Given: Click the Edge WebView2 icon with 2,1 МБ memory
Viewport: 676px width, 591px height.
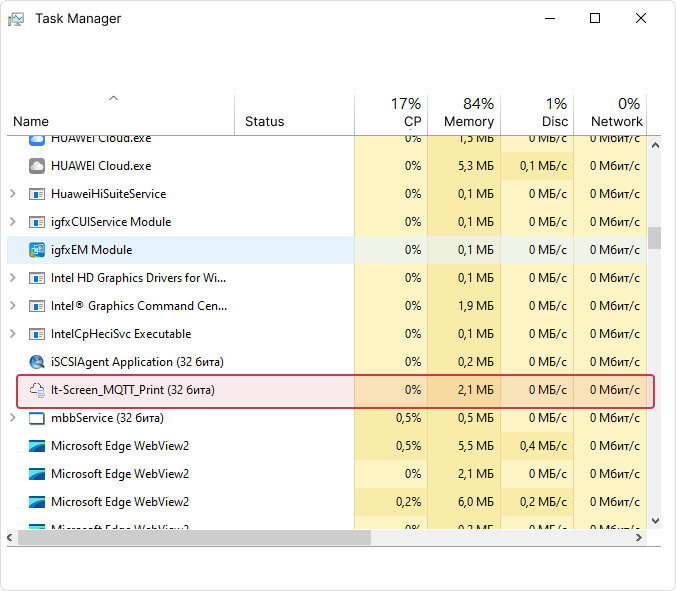Looking at the screenshot, I should pos(37,474).
